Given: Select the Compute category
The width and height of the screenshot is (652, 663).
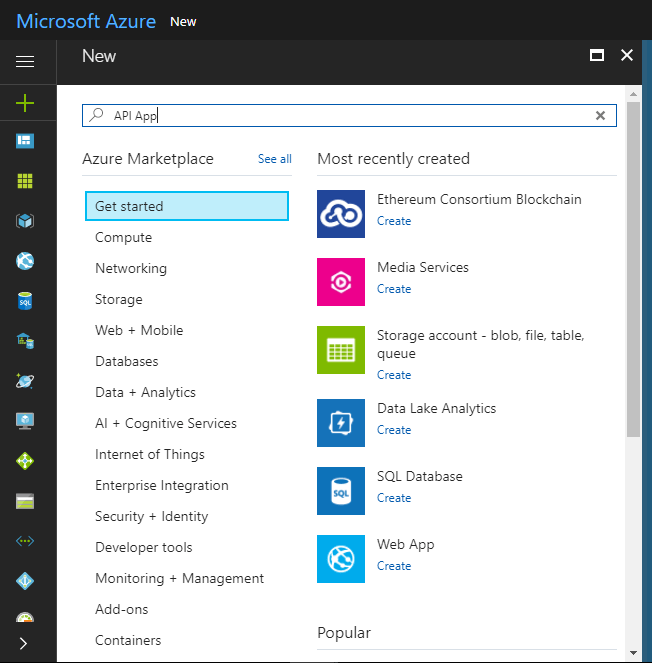Looking at the screenshot, I should coord(124,238).
